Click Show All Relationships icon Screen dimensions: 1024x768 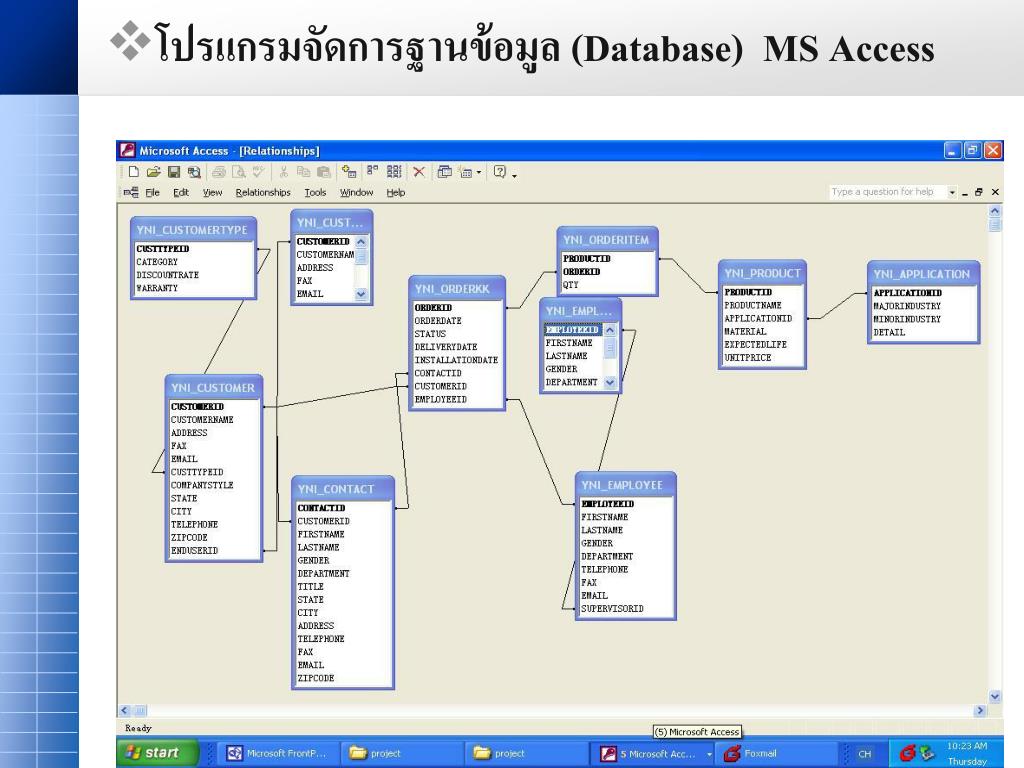coord(394,172)
